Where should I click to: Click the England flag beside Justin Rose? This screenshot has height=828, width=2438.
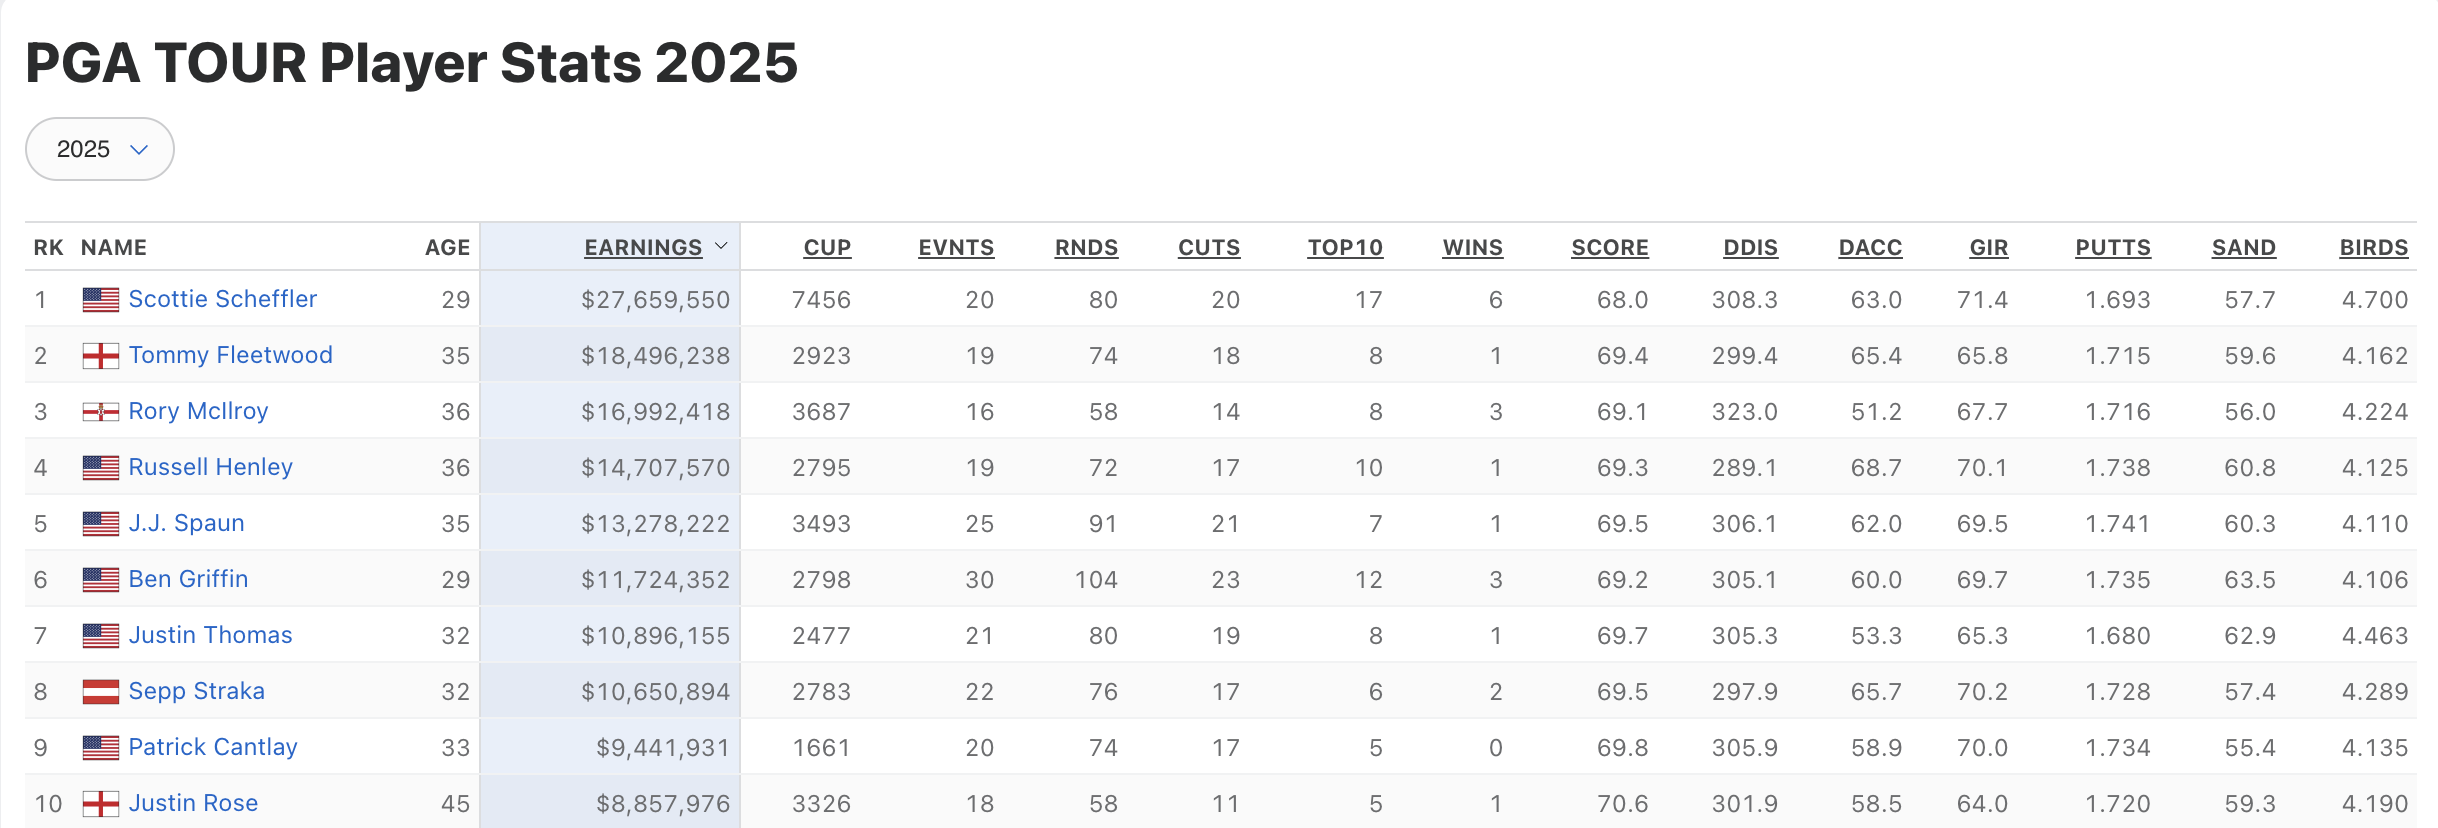coord(100,804)
